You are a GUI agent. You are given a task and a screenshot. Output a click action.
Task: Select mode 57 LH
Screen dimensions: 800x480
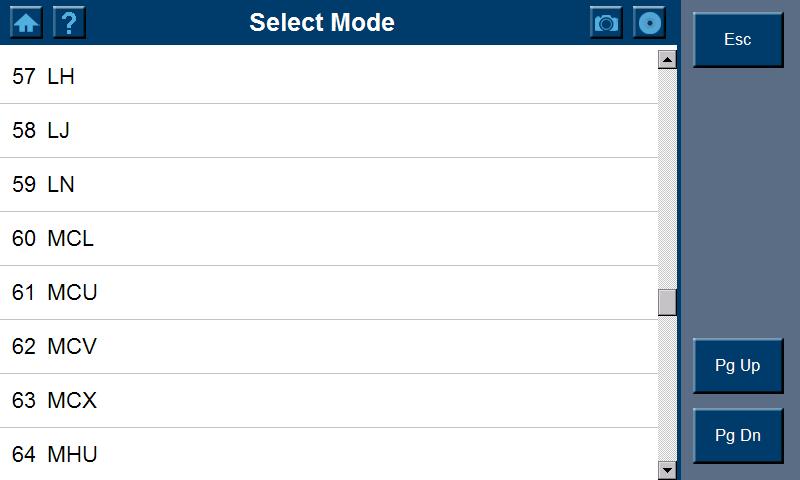click(x=328, y=77)
